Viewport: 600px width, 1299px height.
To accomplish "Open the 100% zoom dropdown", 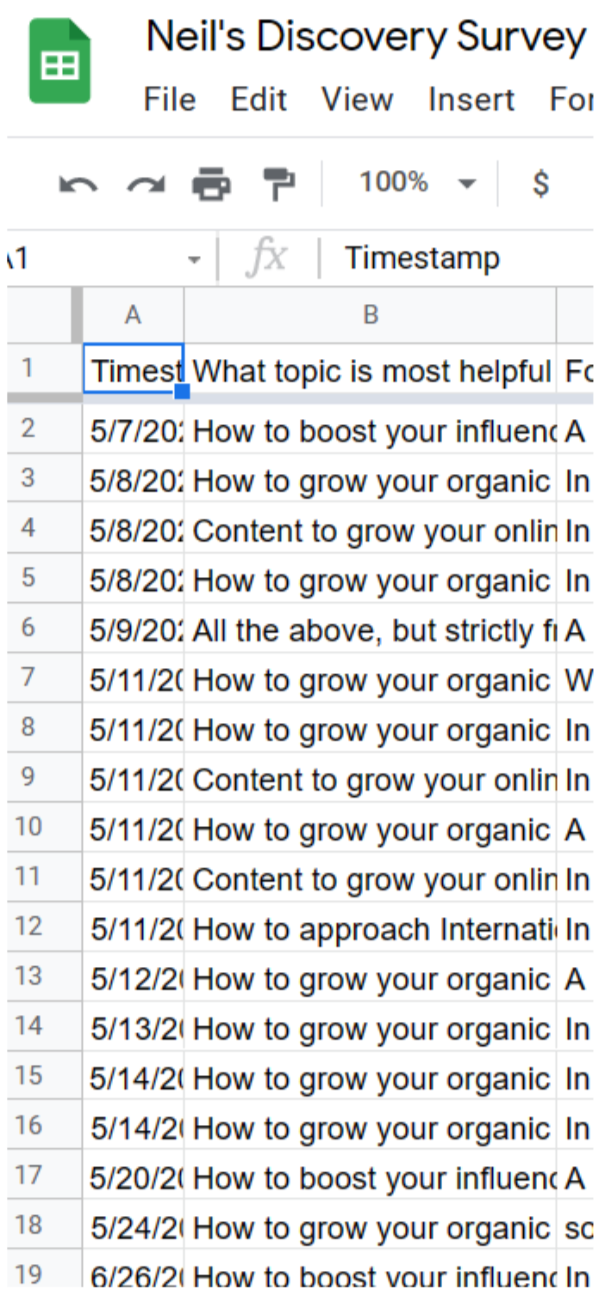I will tap(417, 182).
